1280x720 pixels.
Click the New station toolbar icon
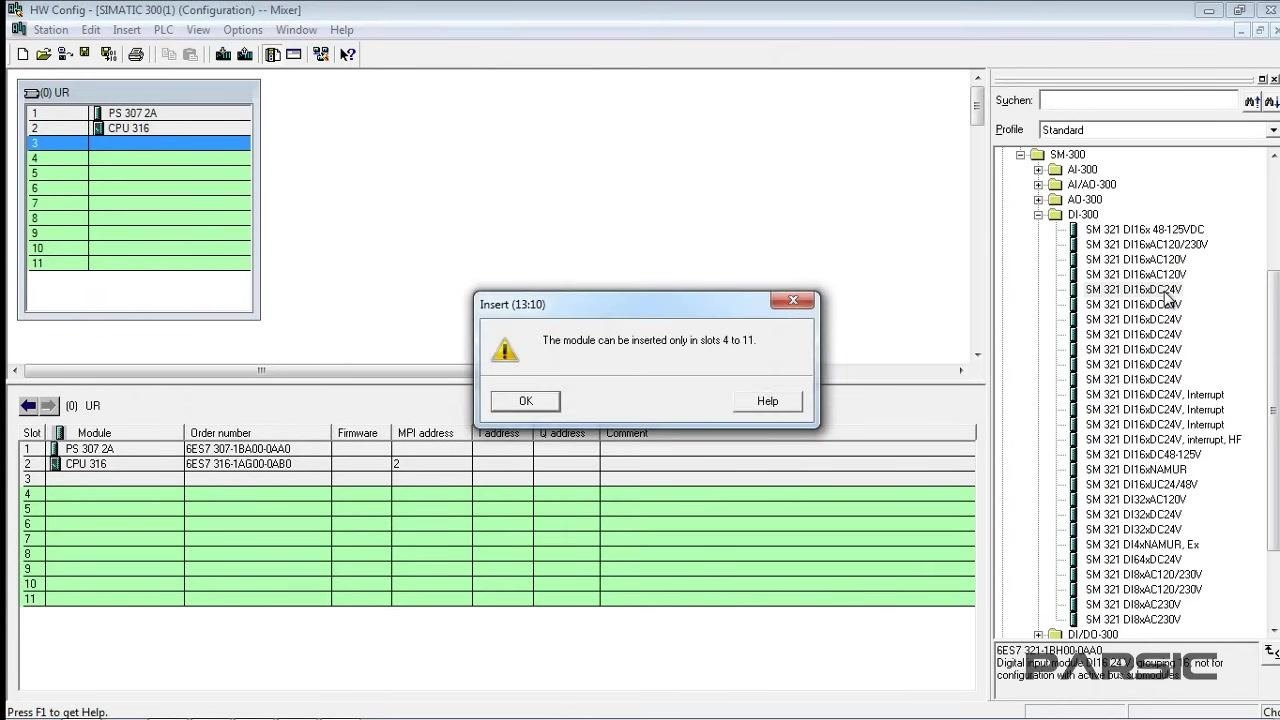tap(23, 54)
